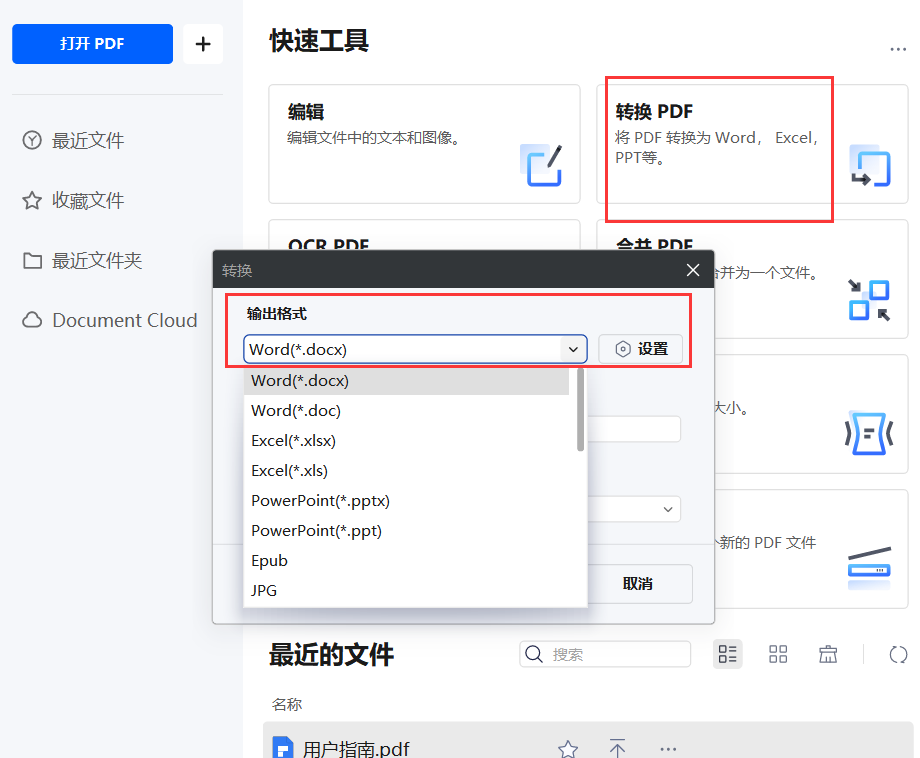The height and width of the screenshot is (758, 920).
Task: Click the 搜索 search field
Action: coord(605,654)
